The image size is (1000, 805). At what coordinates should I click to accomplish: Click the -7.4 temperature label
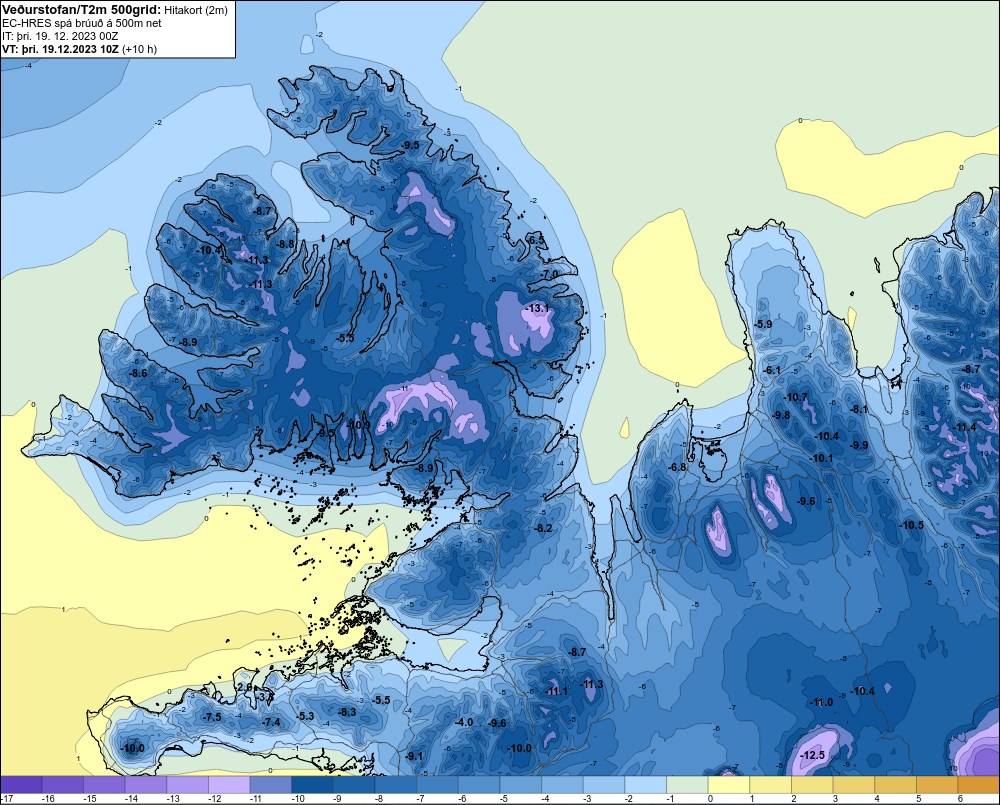click(271, 721)
